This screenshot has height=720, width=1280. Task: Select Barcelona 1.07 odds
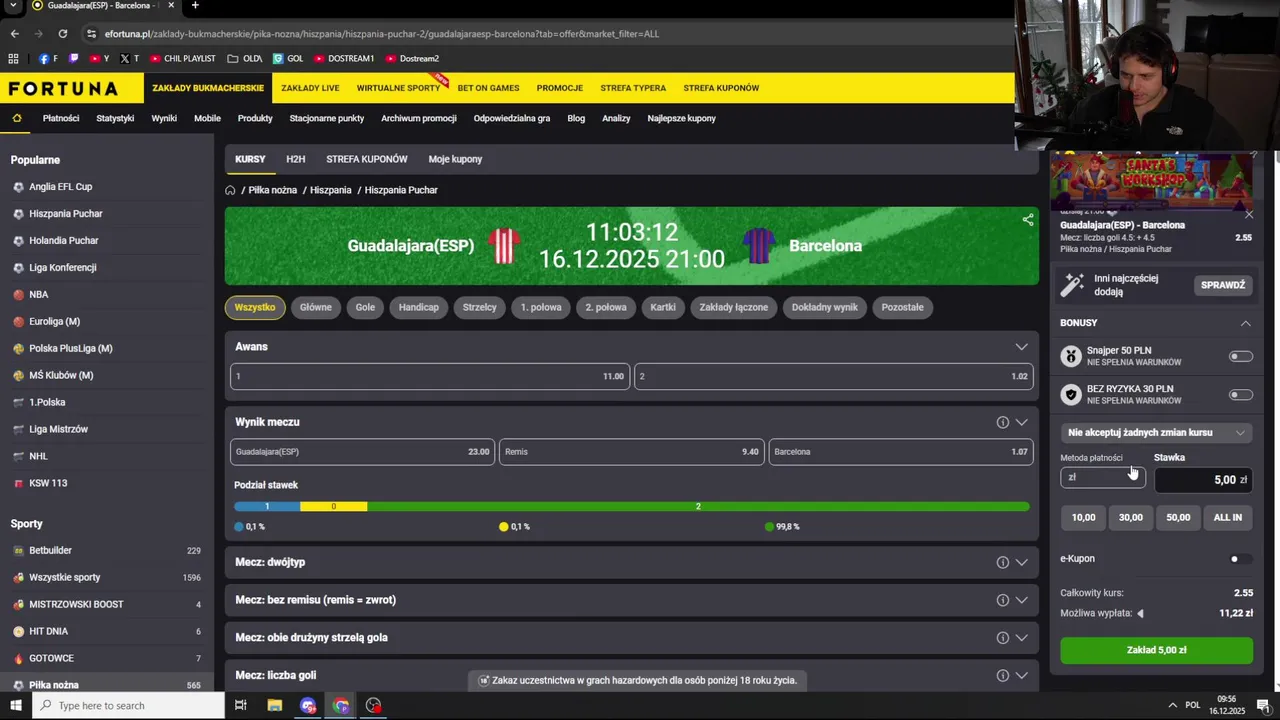pos(901,452)
